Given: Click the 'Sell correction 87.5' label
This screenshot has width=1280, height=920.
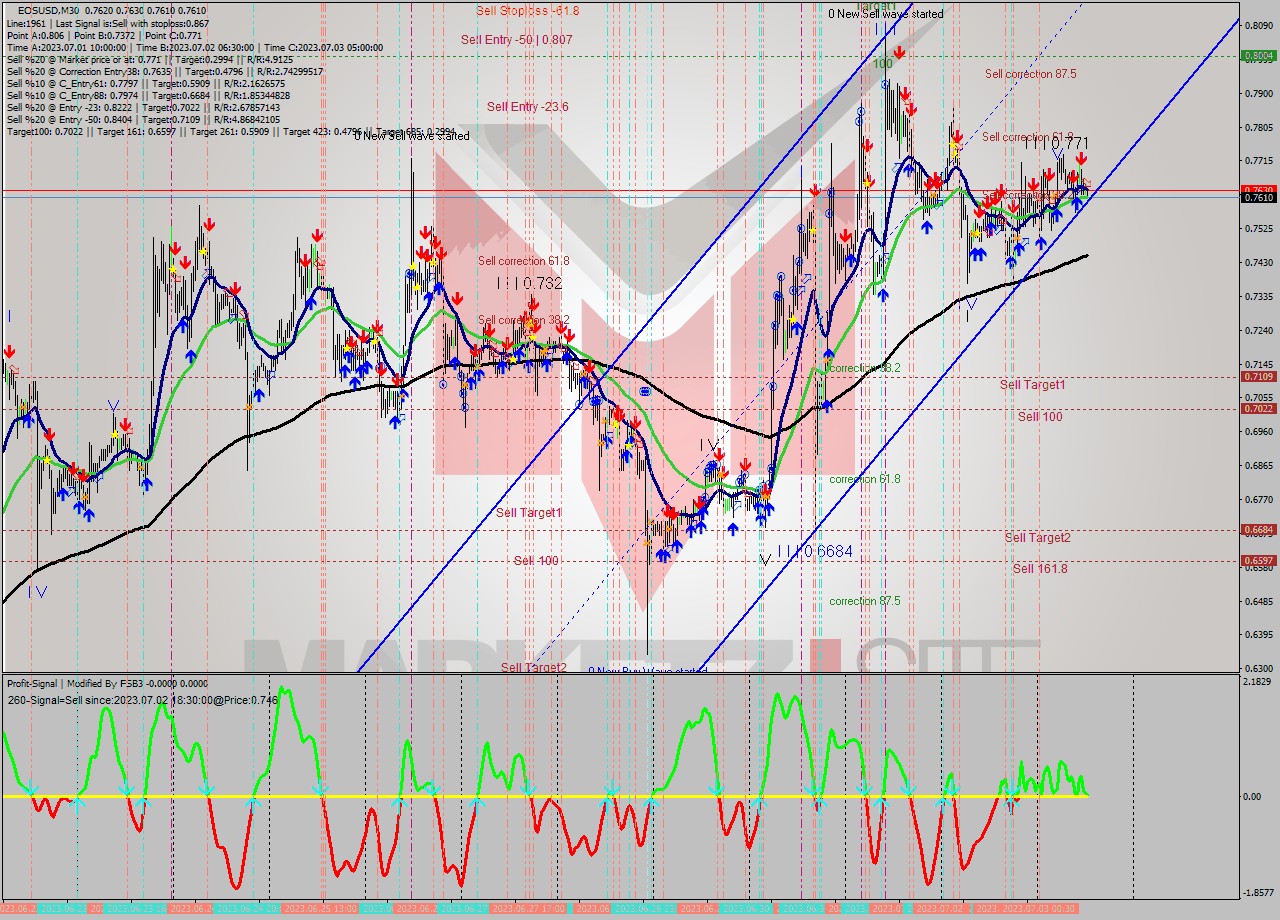Looking at the screenshot, I should click(1030, 73).
